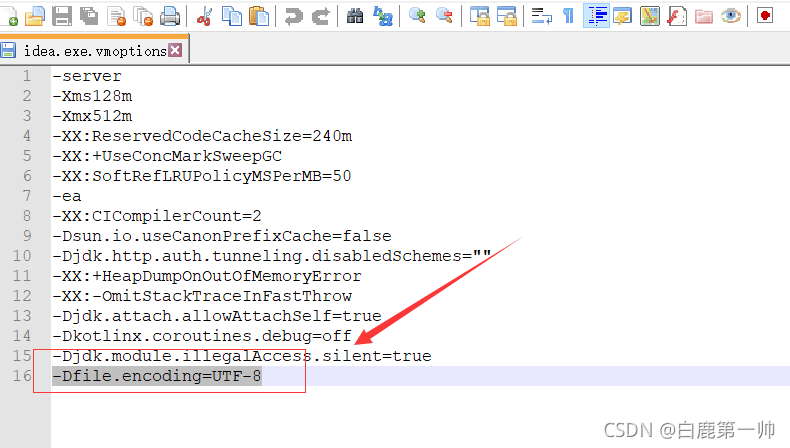
Task: Paste from clipboard icon
Action: click(259, 16)
